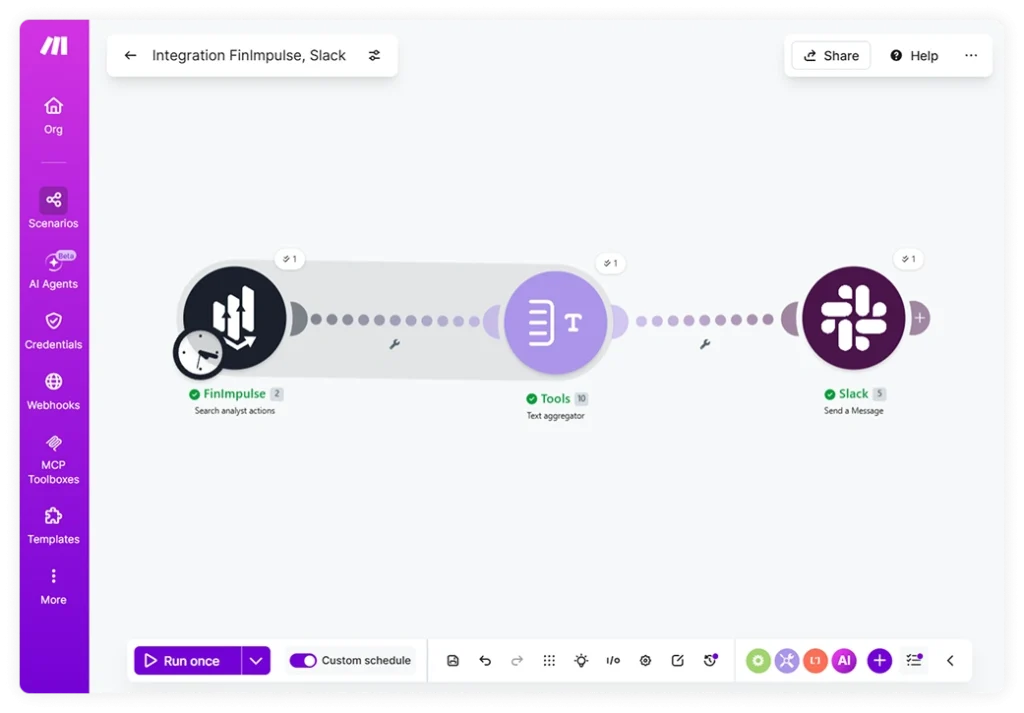Open the Templates section
Screen dimensions: 1024x713
pos(54,526)
